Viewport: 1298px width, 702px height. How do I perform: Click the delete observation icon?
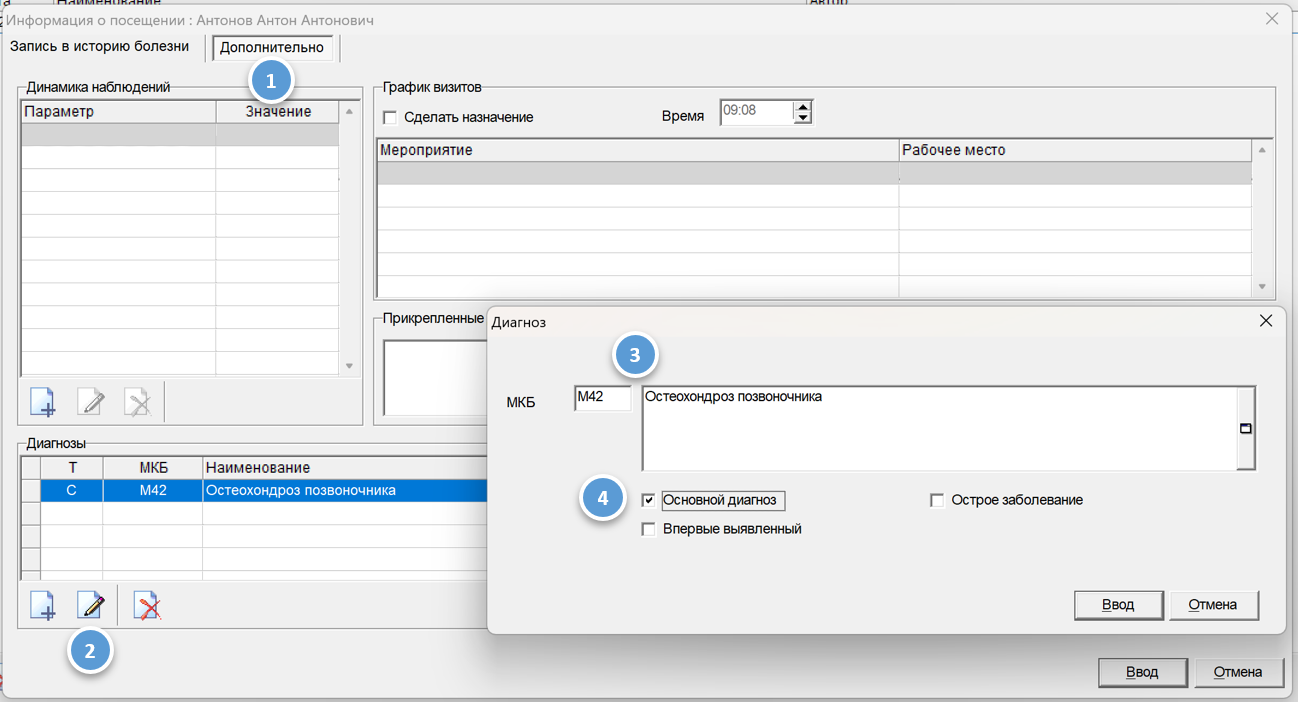[x=138, y=402]
